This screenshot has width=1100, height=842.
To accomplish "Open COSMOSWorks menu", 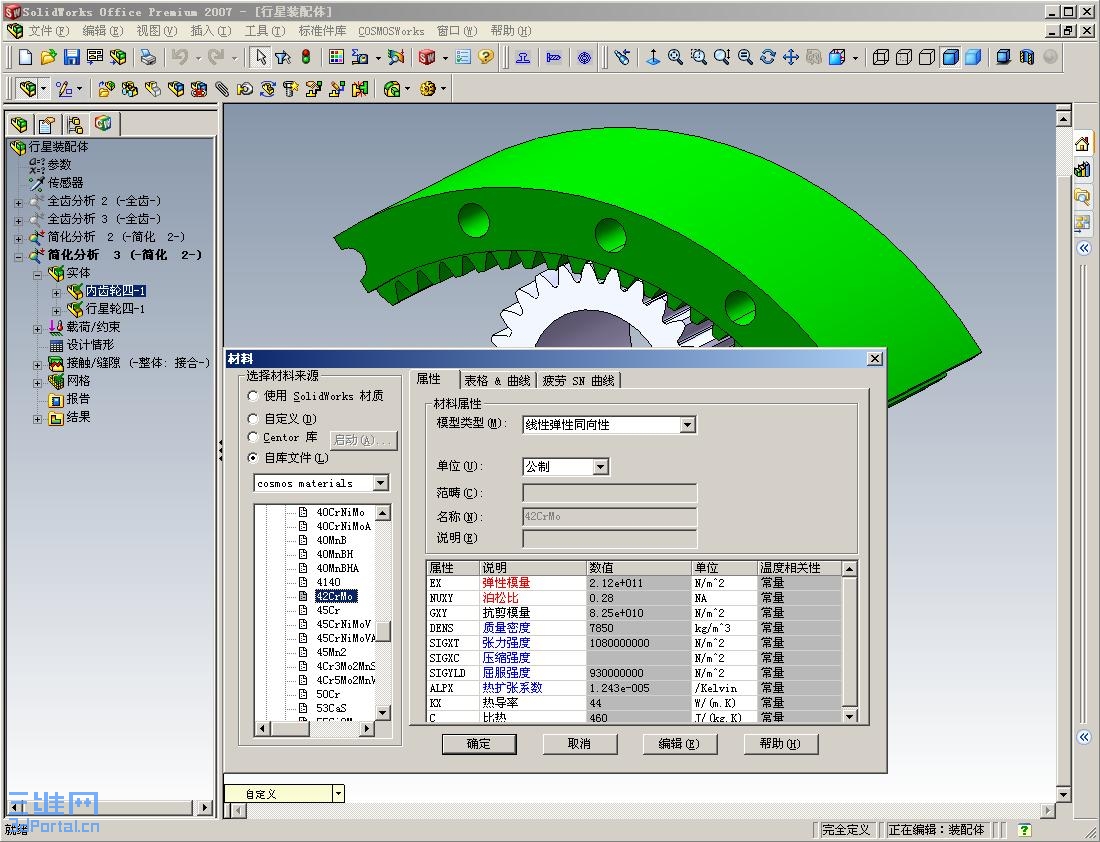I will pyautogui.click(x=391, y=31).
